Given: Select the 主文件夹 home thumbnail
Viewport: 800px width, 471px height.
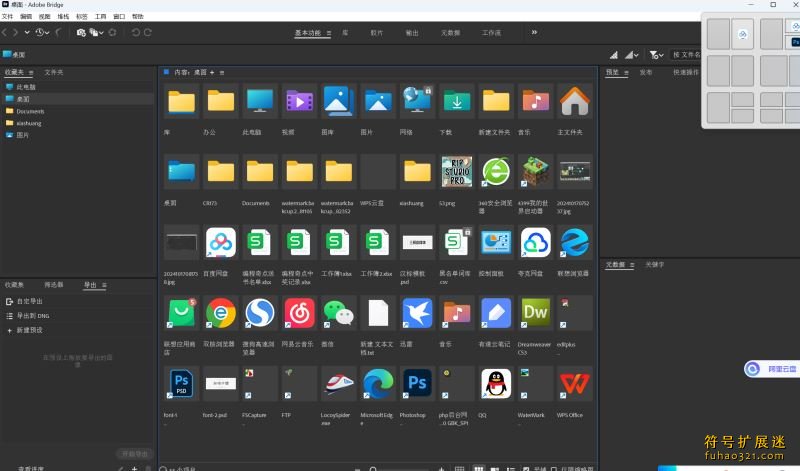Looking at the screenshot, I should (574, 102).
